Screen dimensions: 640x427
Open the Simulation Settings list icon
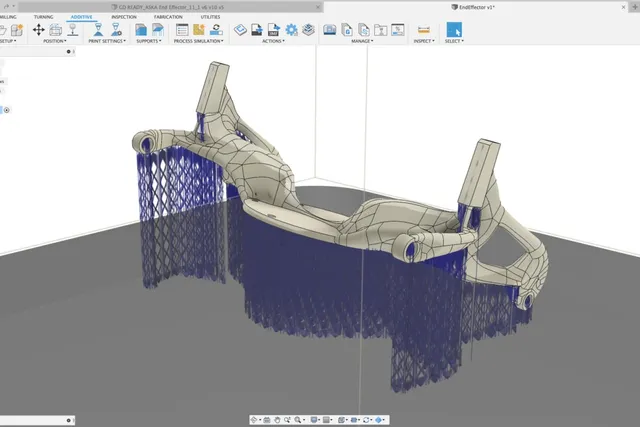182,30
